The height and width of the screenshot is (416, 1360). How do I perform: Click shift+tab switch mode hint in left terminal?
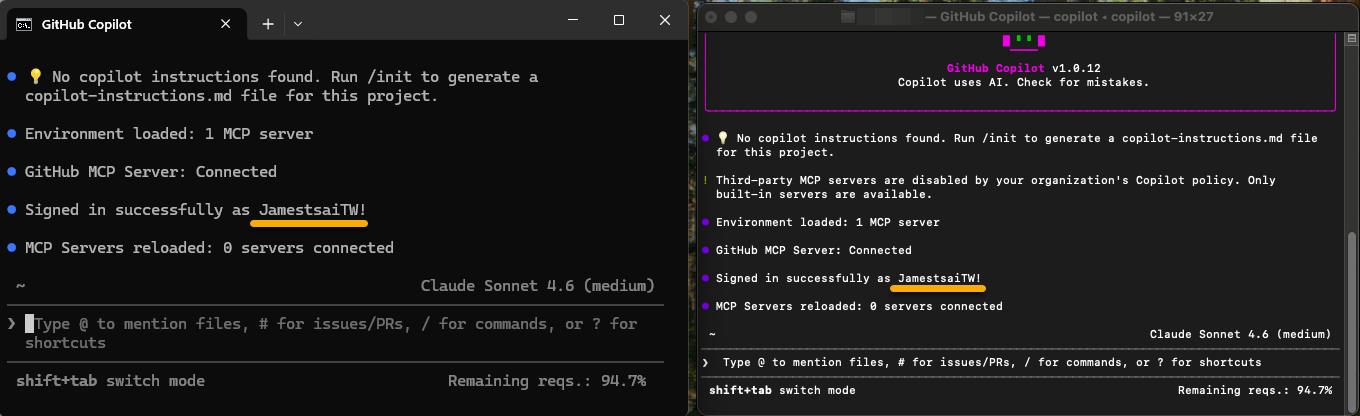pyautogui.click(x=110, y=381)
